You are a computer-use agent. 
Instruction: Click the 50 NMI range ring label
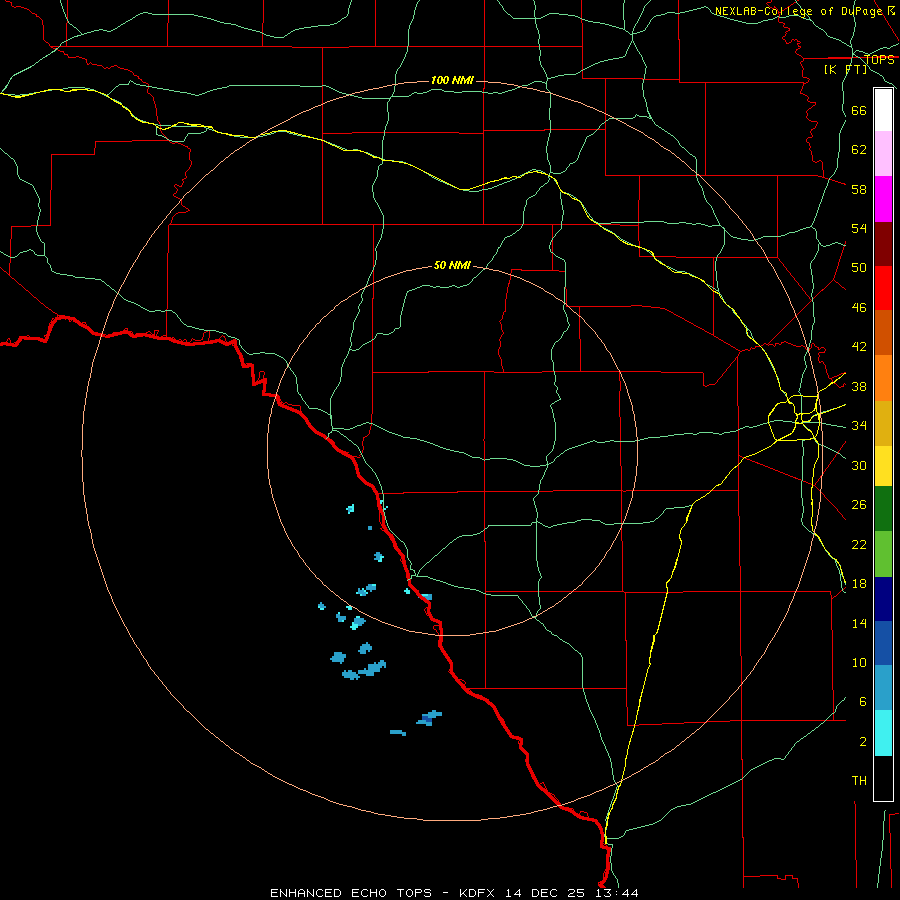coord(452,265)
